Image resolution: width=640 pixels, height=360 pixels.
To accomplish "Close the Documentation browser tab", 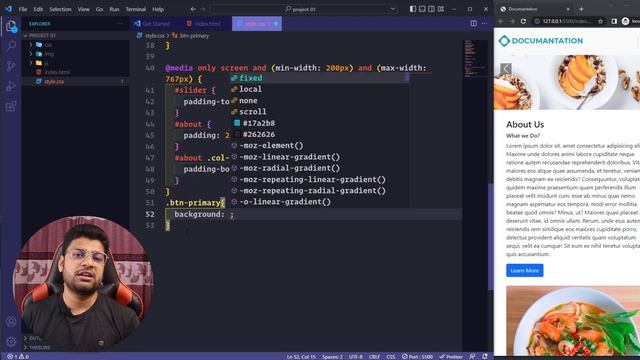I will (568, 9).
